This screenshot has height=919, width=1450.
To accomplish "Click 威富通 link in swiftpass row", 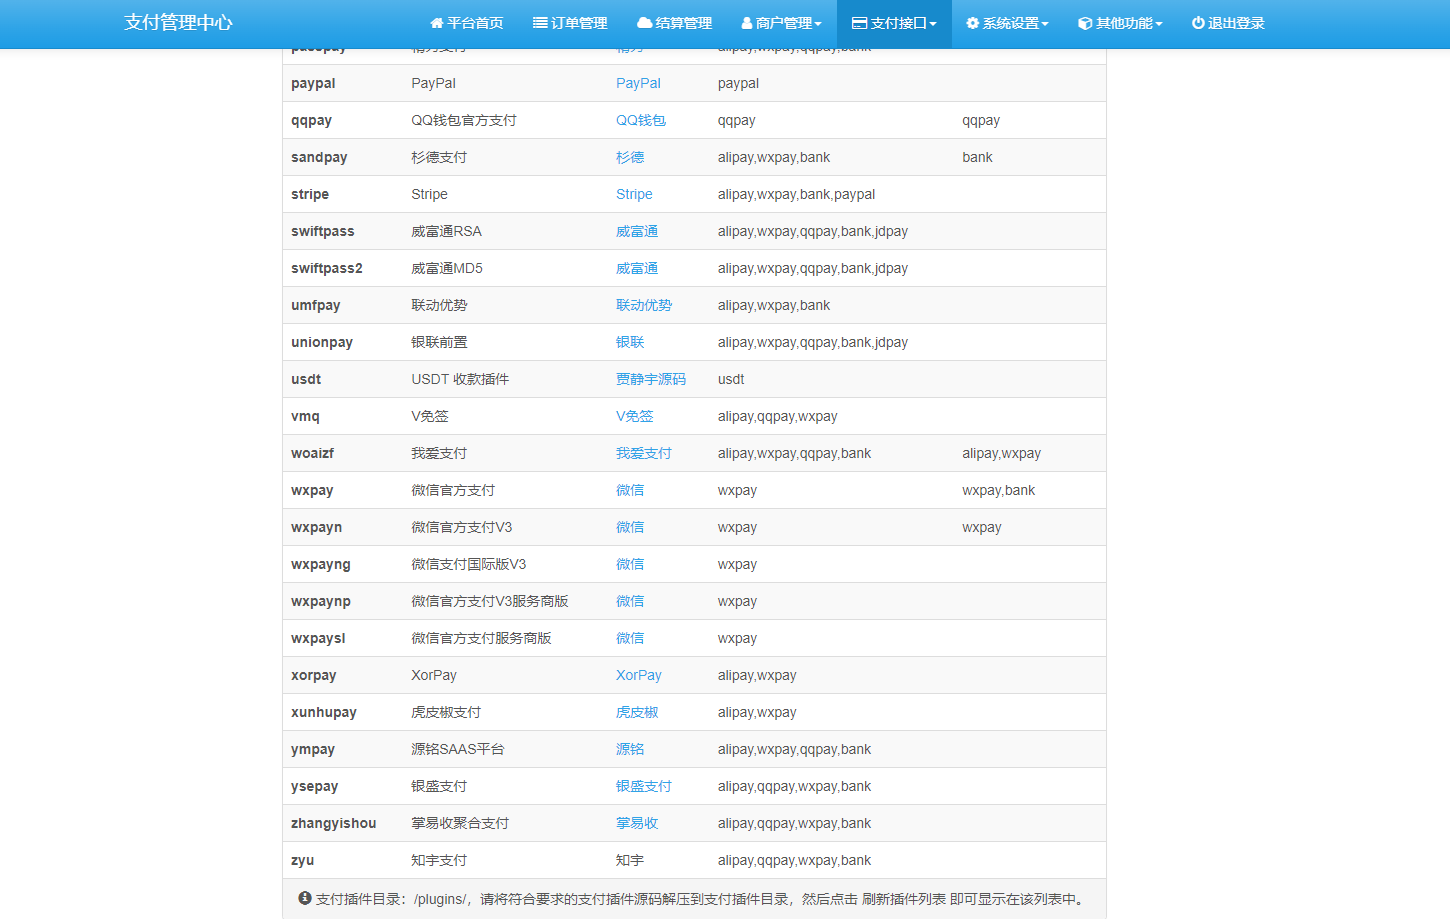I will pos(637,231).
